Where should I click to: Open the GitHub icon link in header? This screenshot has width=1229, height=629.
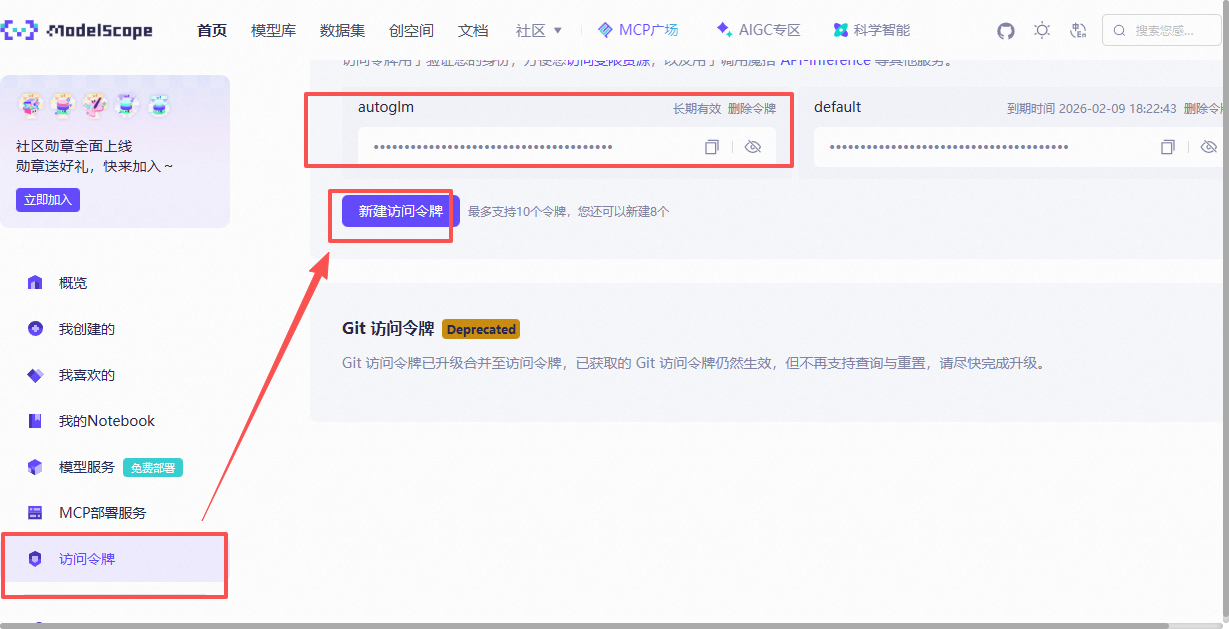click(1006, 31)
